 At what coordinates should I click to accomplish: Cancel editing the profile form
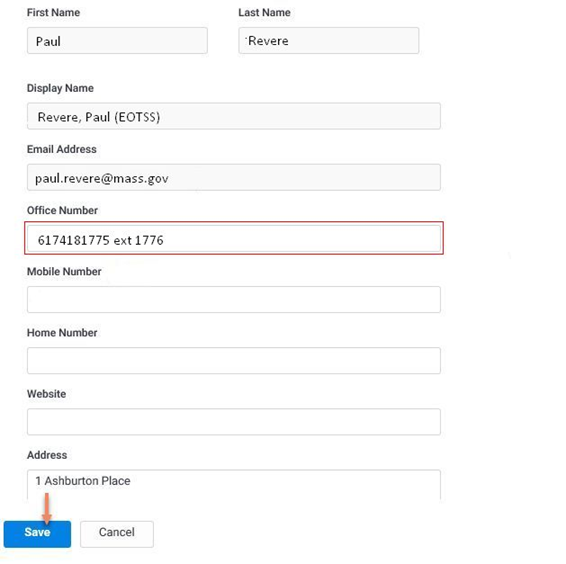click(117, 534)
